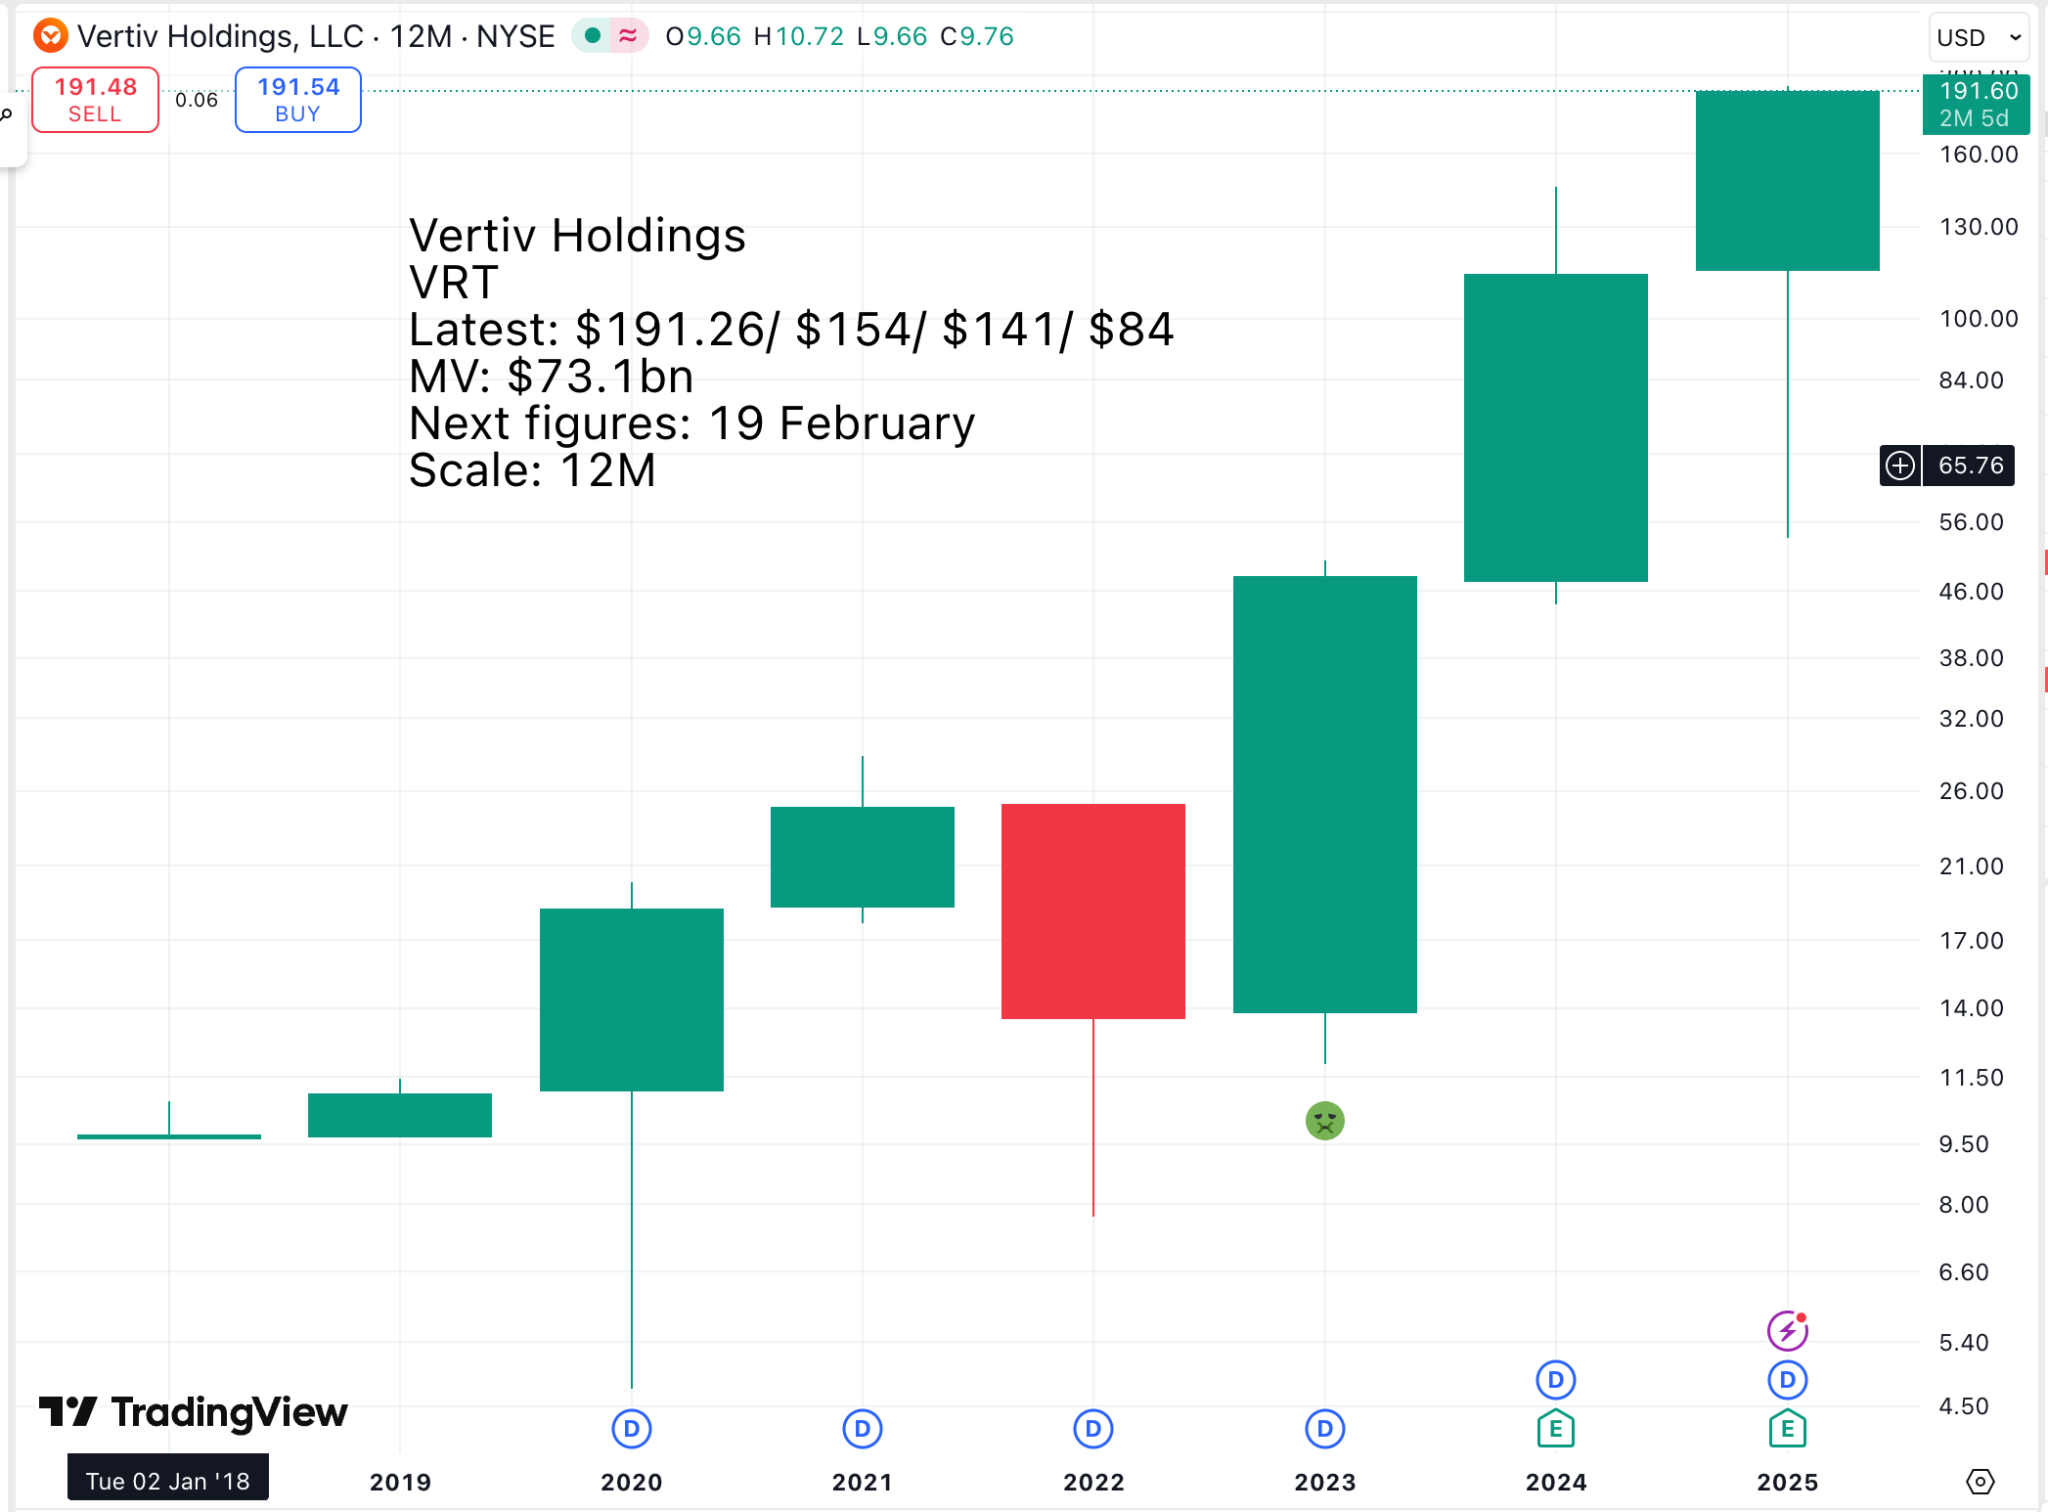Click the chart settings hexagon icon
The image size is (2048, 1512).
[1980, 1481]
